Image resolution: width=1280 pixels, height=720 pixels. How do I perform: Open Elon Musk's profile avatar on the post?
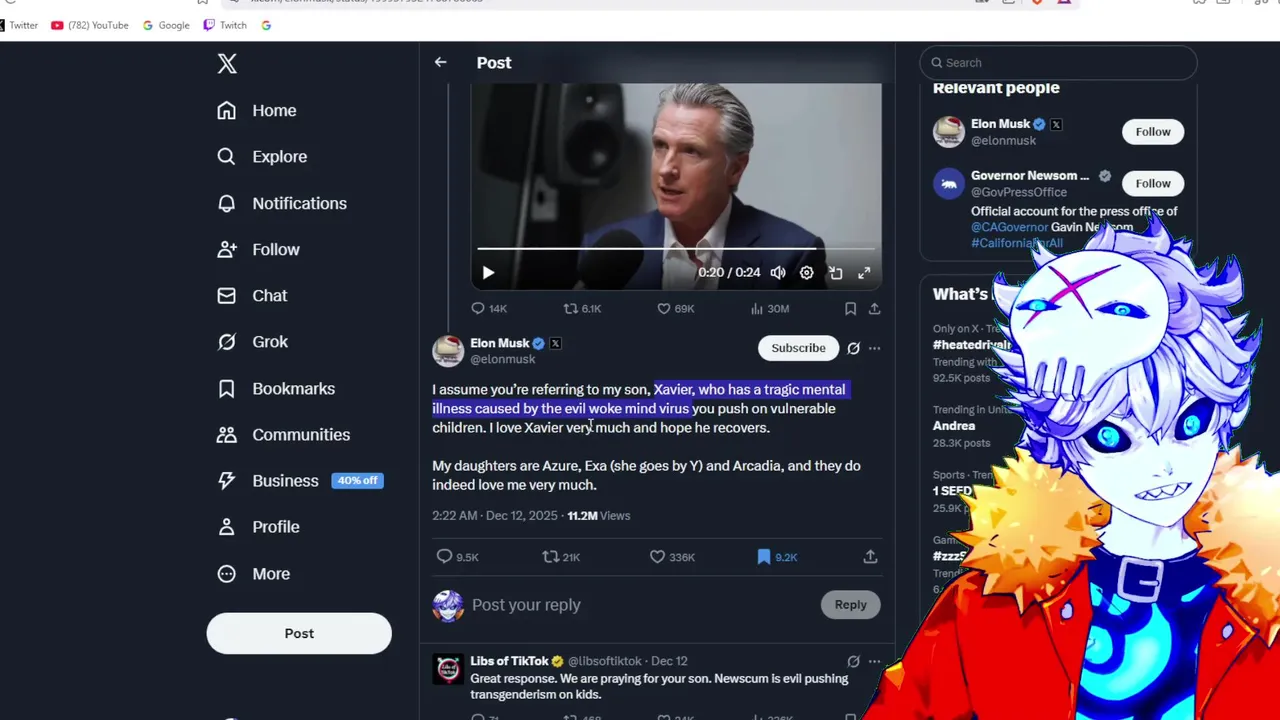coord(448,351)
